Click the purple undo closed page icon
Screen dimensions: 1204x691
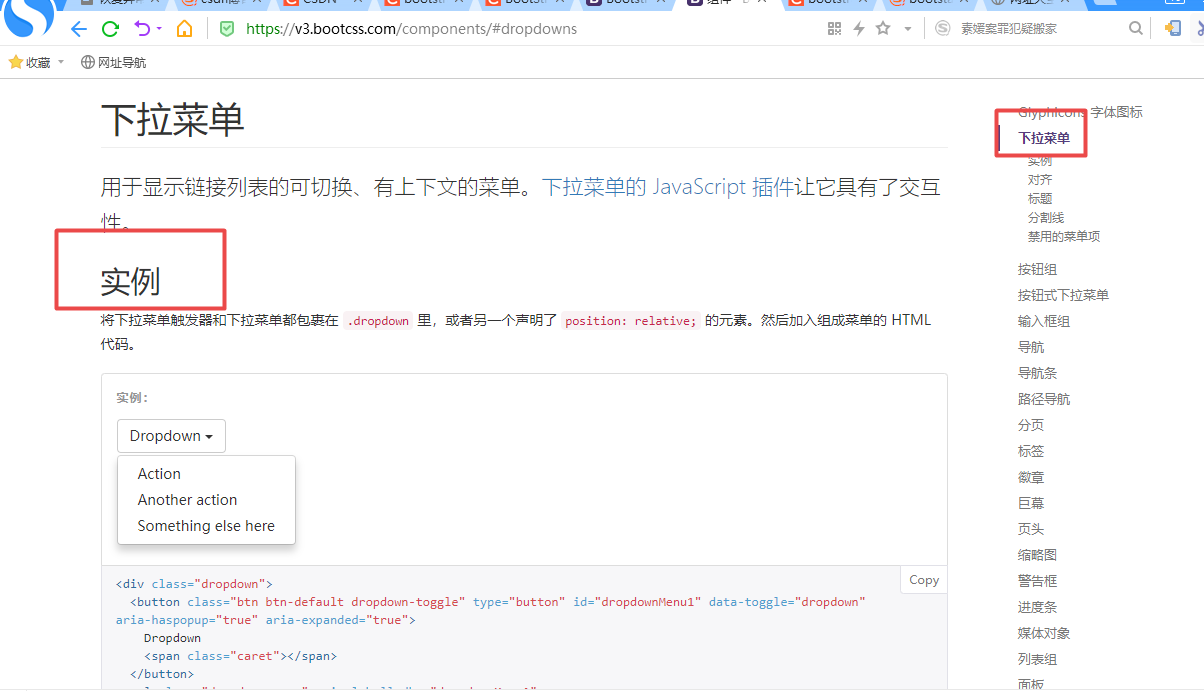coord(142,29)
